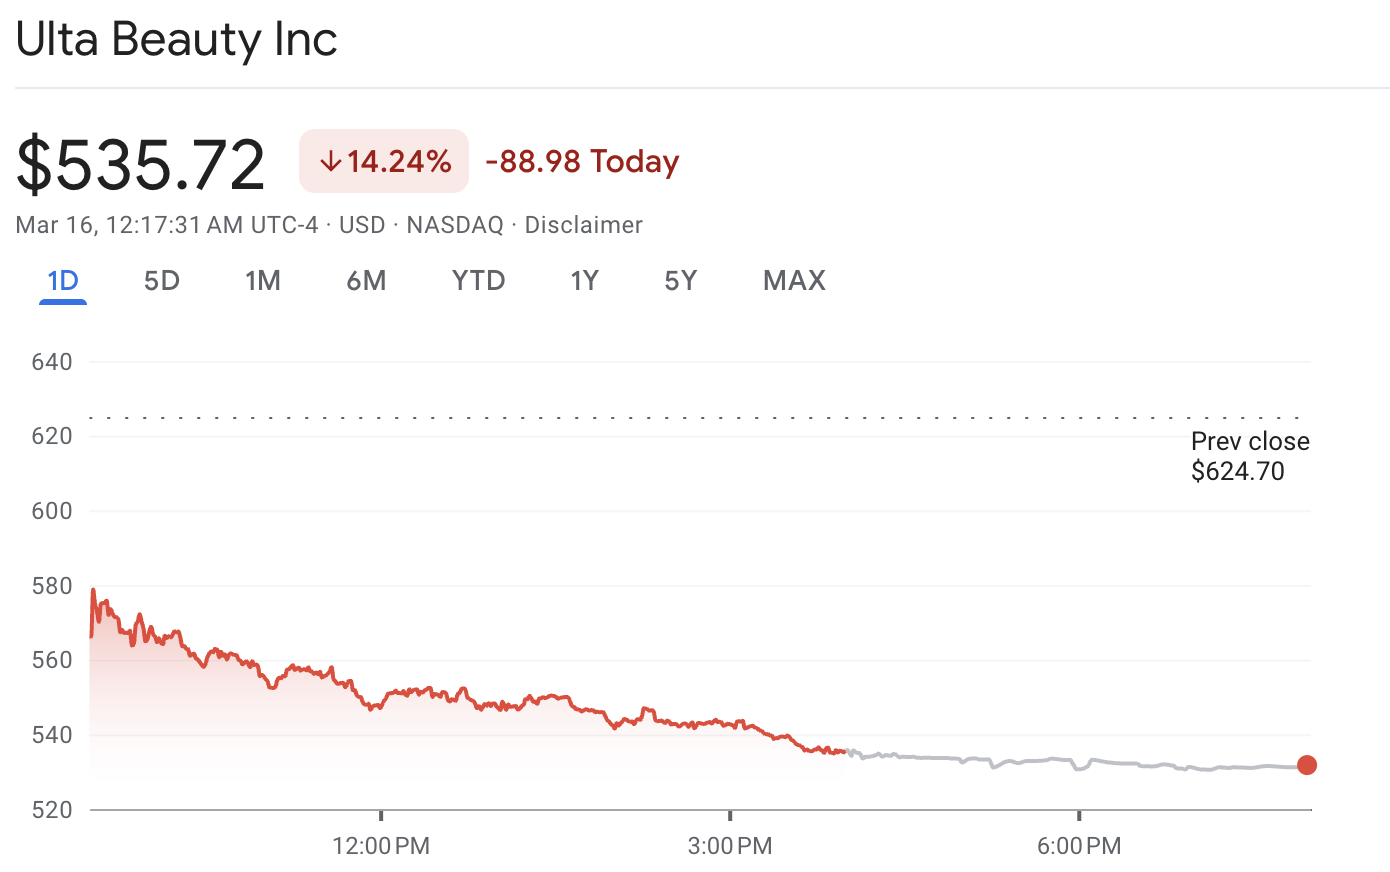Switch to the 1Y chart

pyautogui.click(x=585, y=281)
